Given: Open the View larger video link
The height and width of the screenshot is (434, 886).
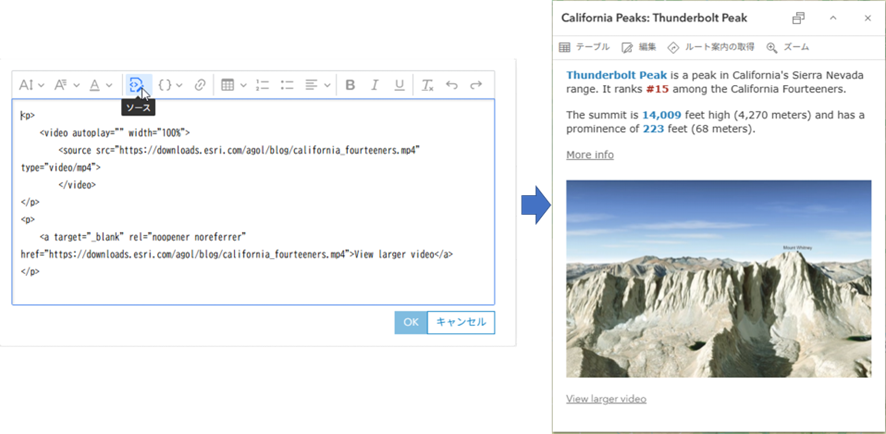Looking at the screenshot, I should click(x=606, y=399).
